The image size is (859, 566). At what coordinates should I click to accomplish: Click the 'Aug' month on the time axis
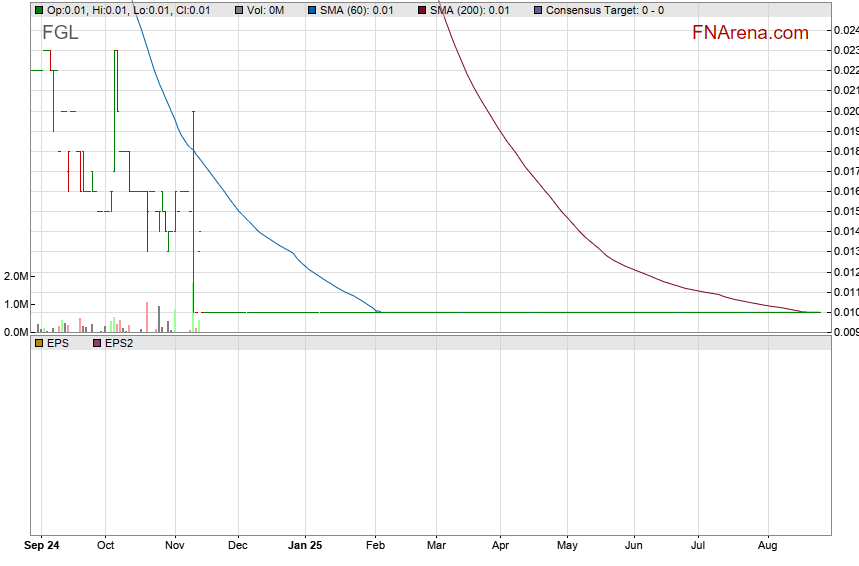(x=768, y=546)
